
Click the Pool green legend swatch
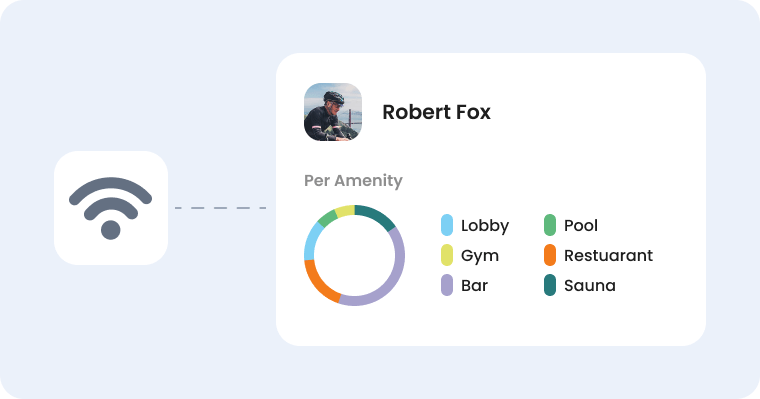coord(550,225)
